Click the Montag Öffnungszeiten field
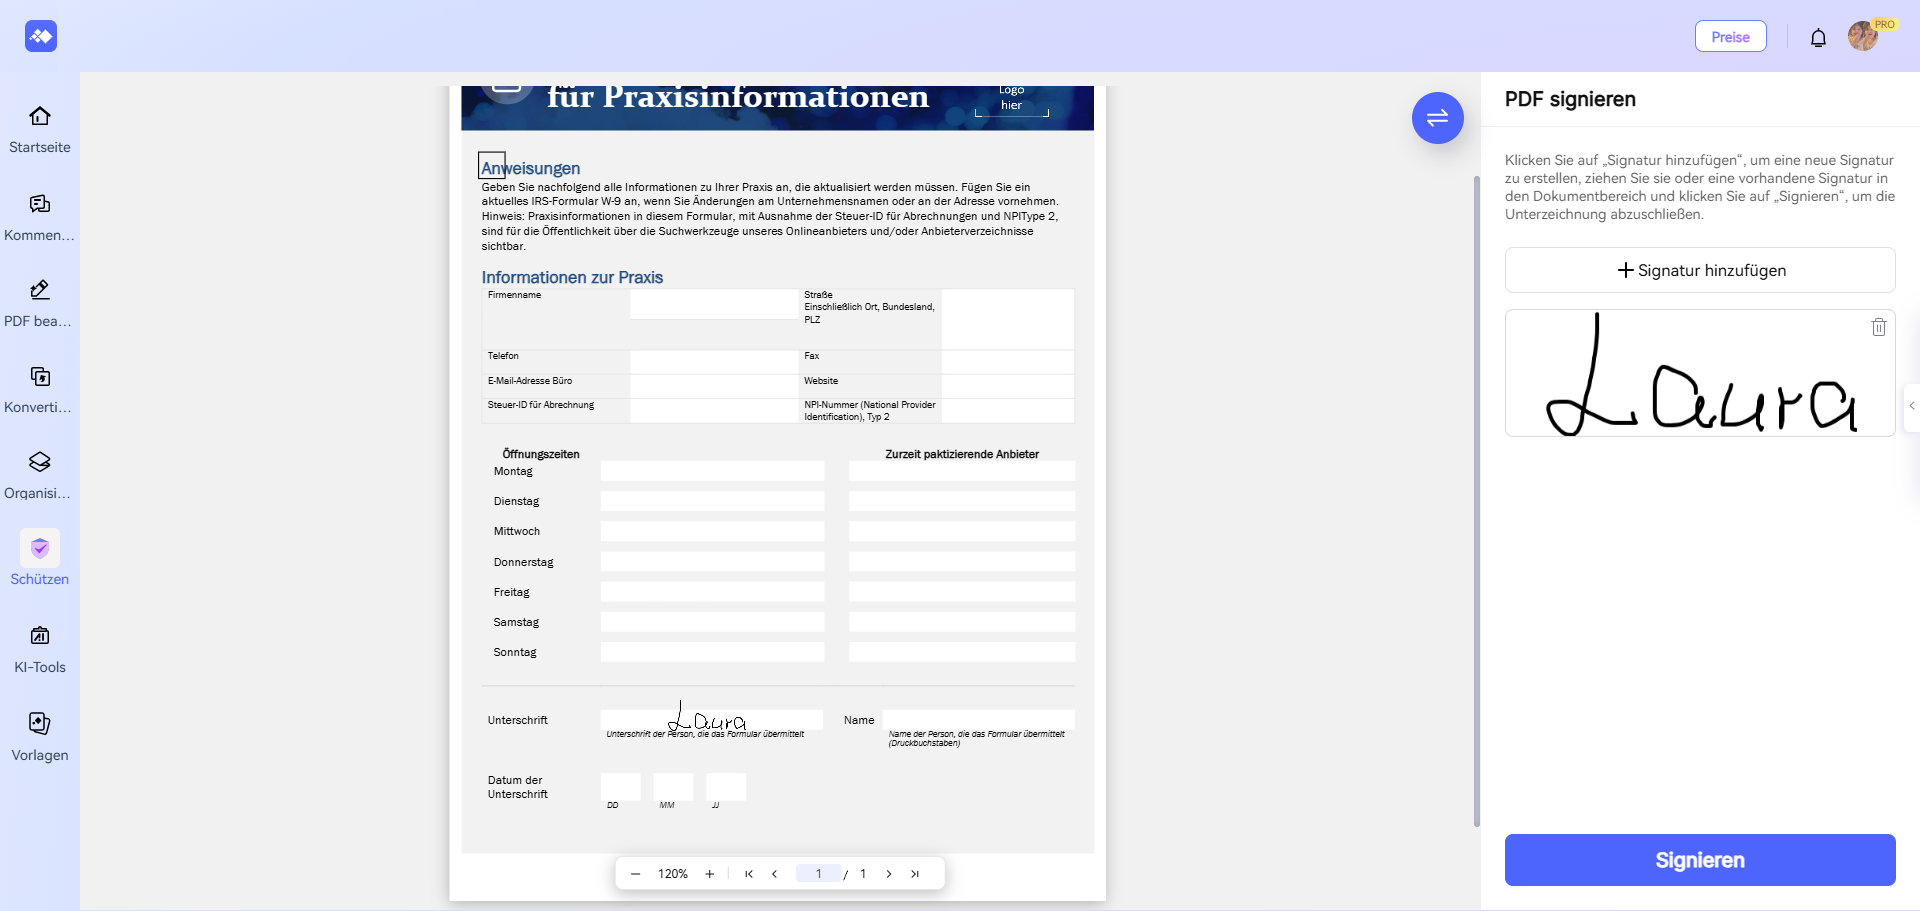Image resolution: width=1920 pixels, height=911 pixels. tap(712, 471)
